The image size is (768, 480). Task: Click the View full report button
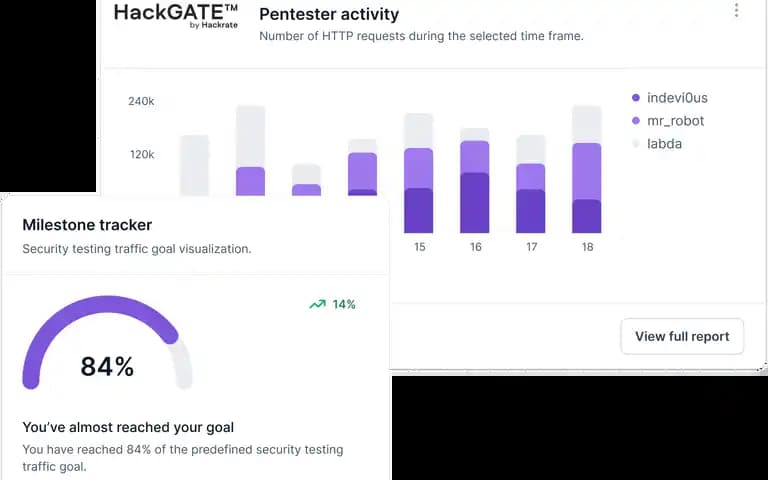[682, 336]
